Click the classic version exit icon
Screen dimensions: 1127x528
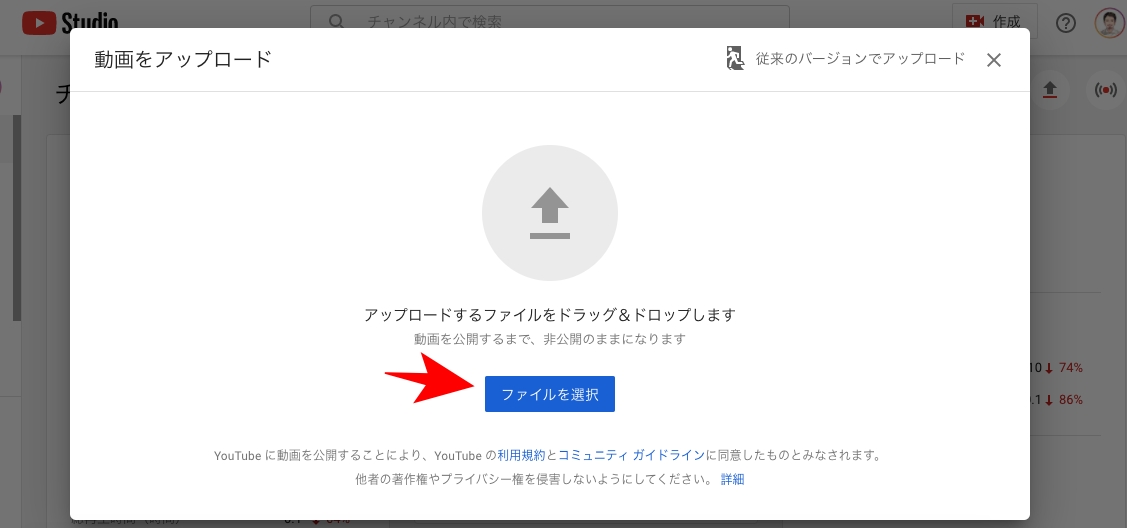pyautogui.click(x=735, y=59)
